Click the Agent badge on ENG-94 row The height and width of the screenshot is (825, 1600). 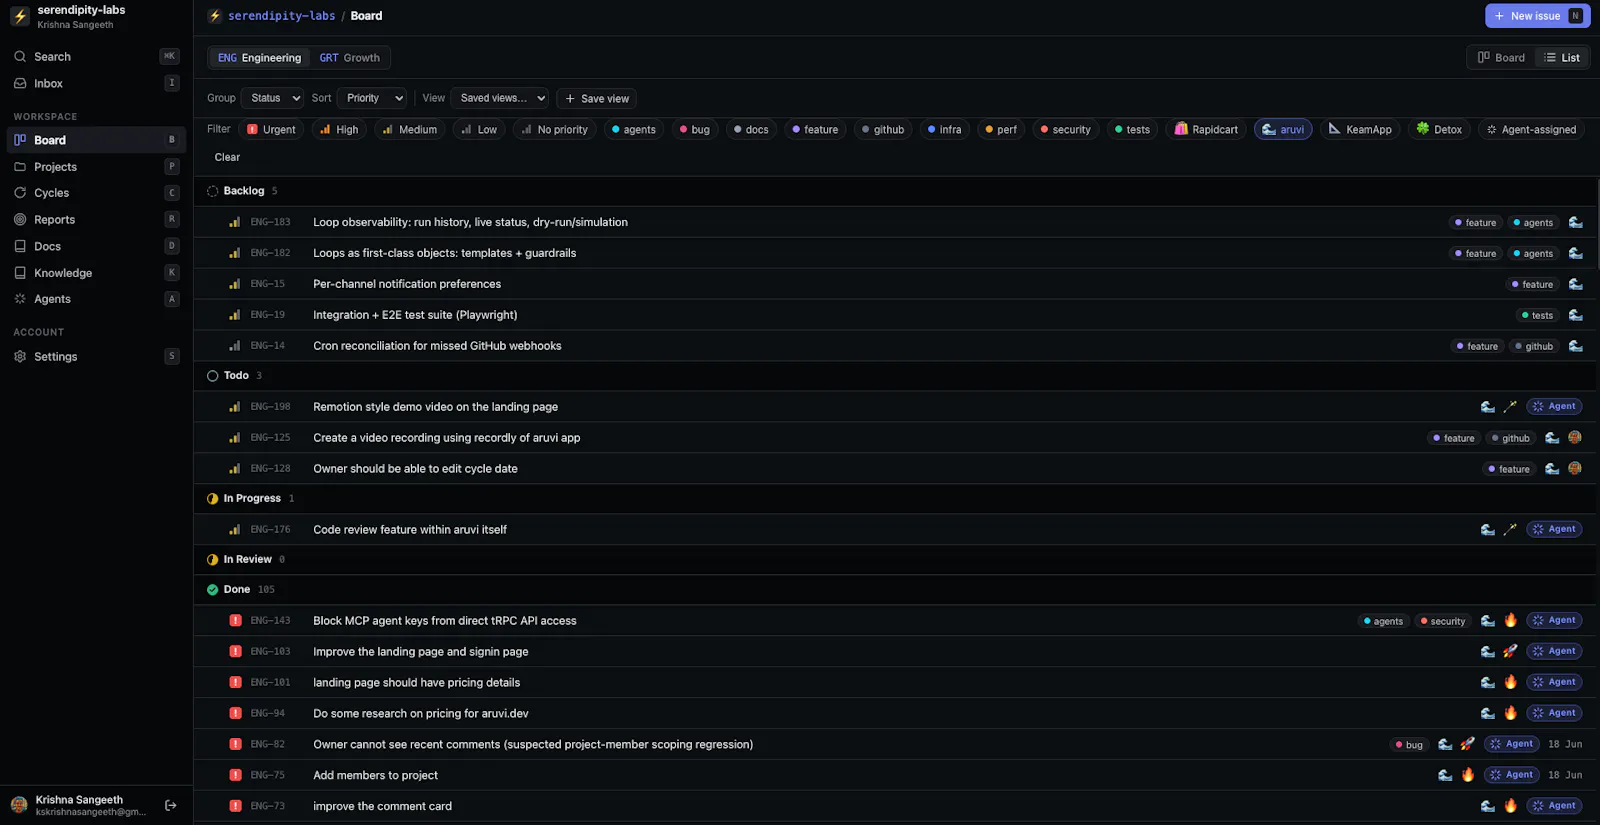click(x=1554, y=713)
